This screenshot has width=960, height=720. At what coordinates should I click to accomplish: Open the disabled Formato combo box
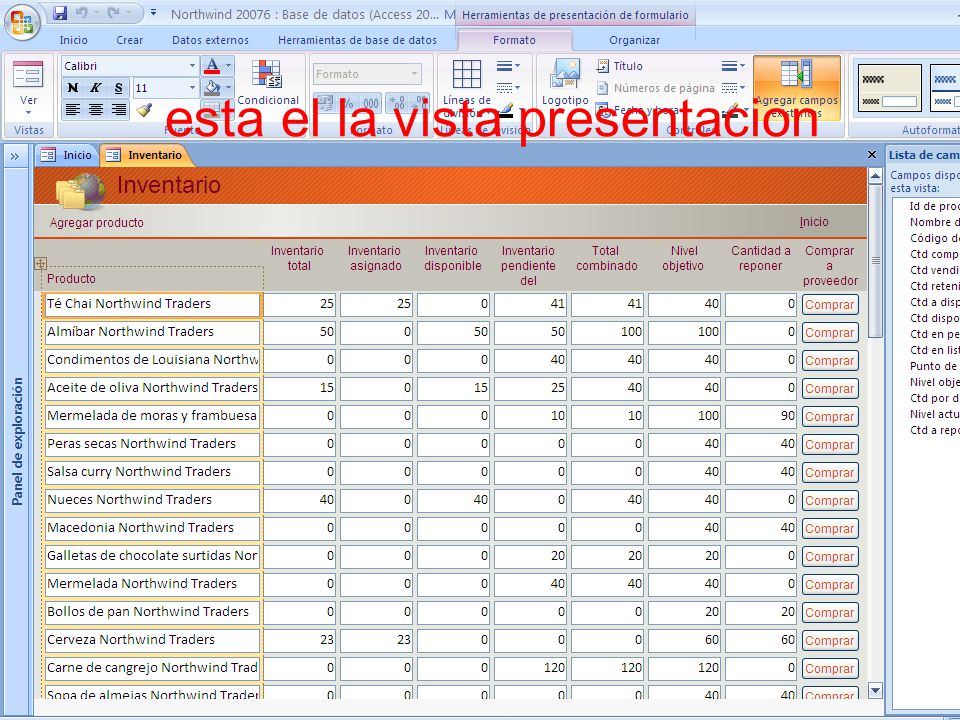[367, 74]
